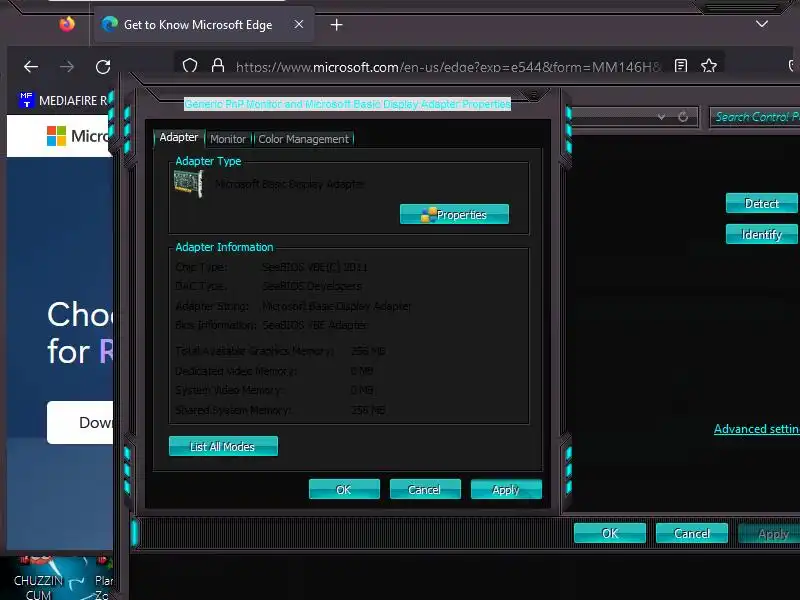Click the microsoft.com address bar URL
Image resolution: width=800 pixels, height=600 pixels.
[x=448, y=67]
